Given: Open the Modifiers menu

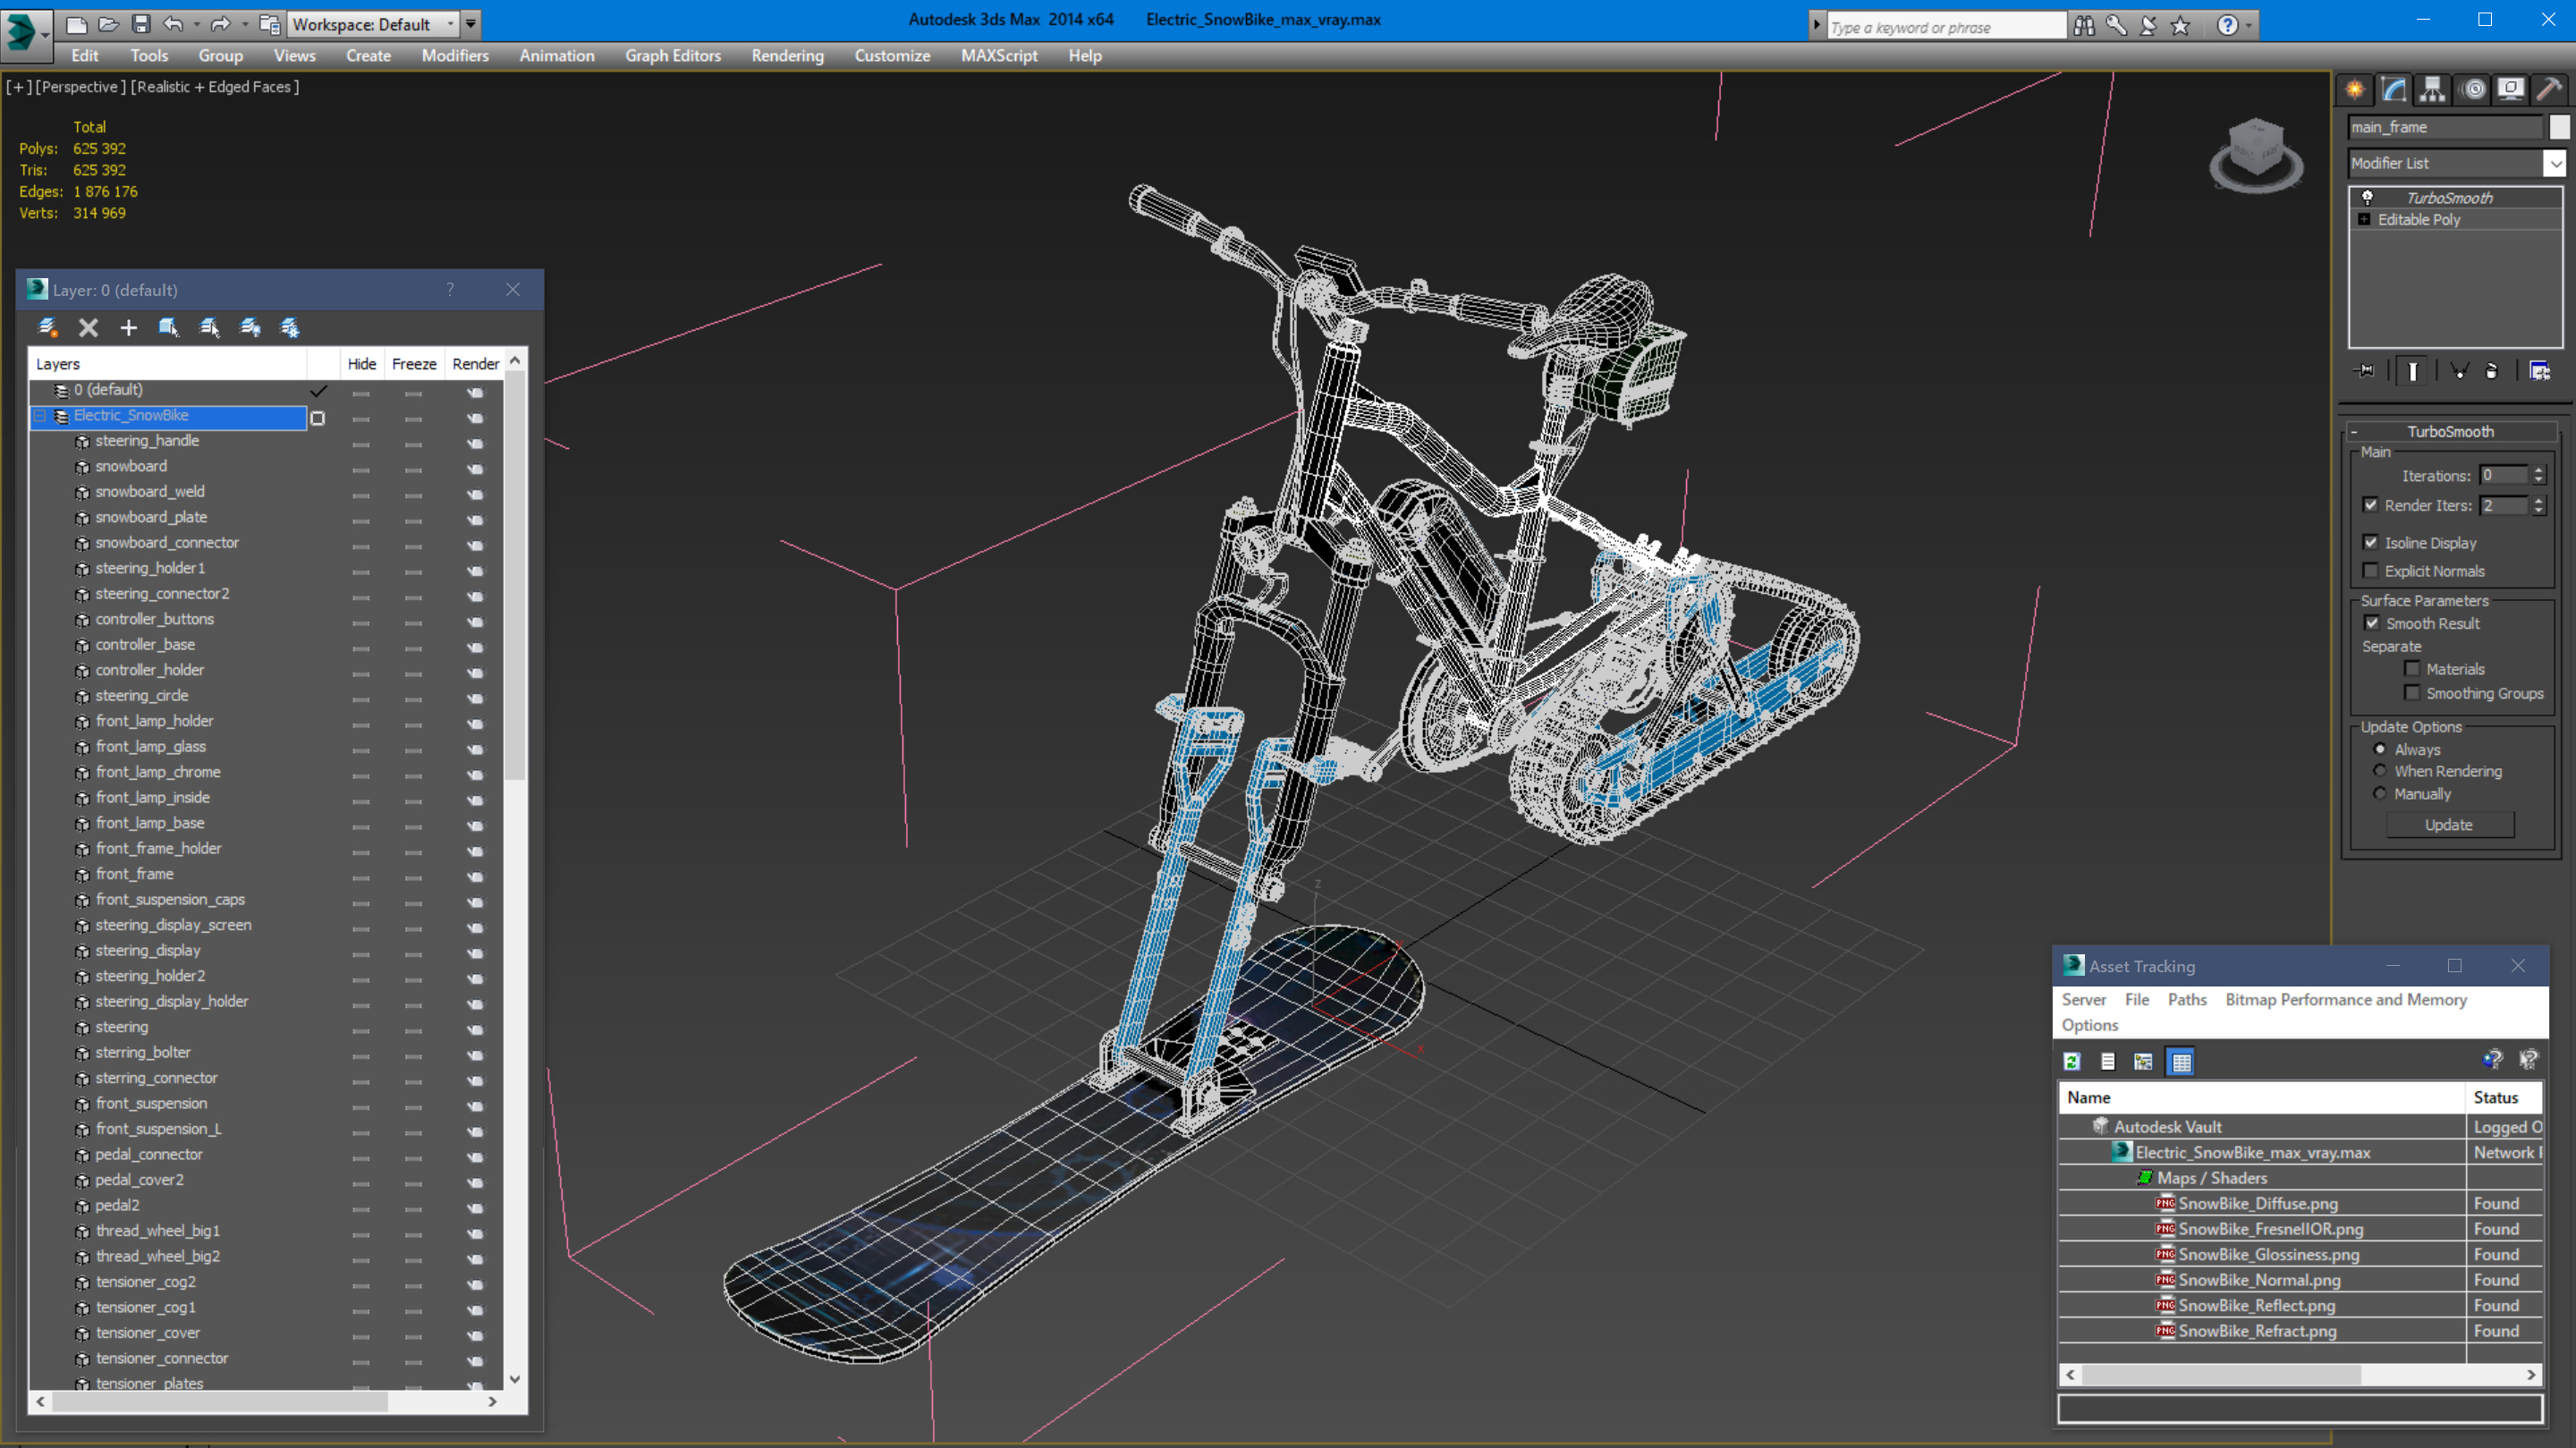Looking at the screenshot, I should (x=455, y=56).
